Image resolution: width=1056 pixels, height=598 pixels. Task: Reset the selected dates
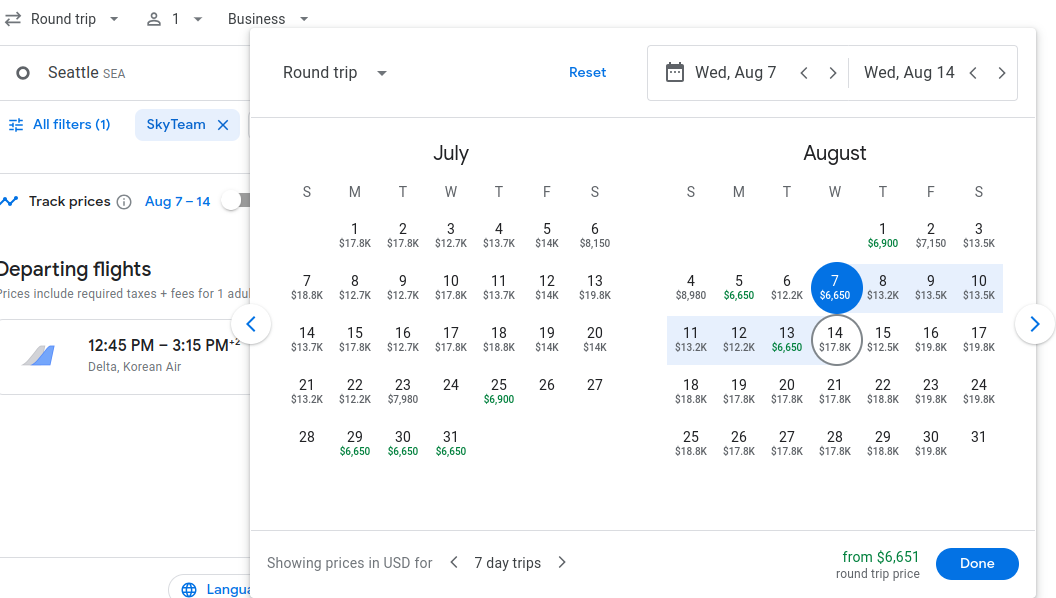click(587, 73)
